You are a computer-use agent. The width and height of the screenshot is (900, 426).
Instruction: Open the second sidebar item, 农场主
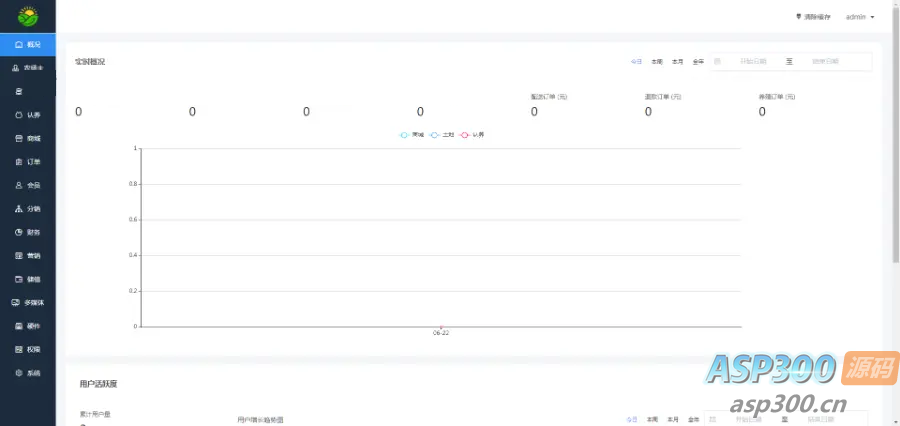pos(28,68)
